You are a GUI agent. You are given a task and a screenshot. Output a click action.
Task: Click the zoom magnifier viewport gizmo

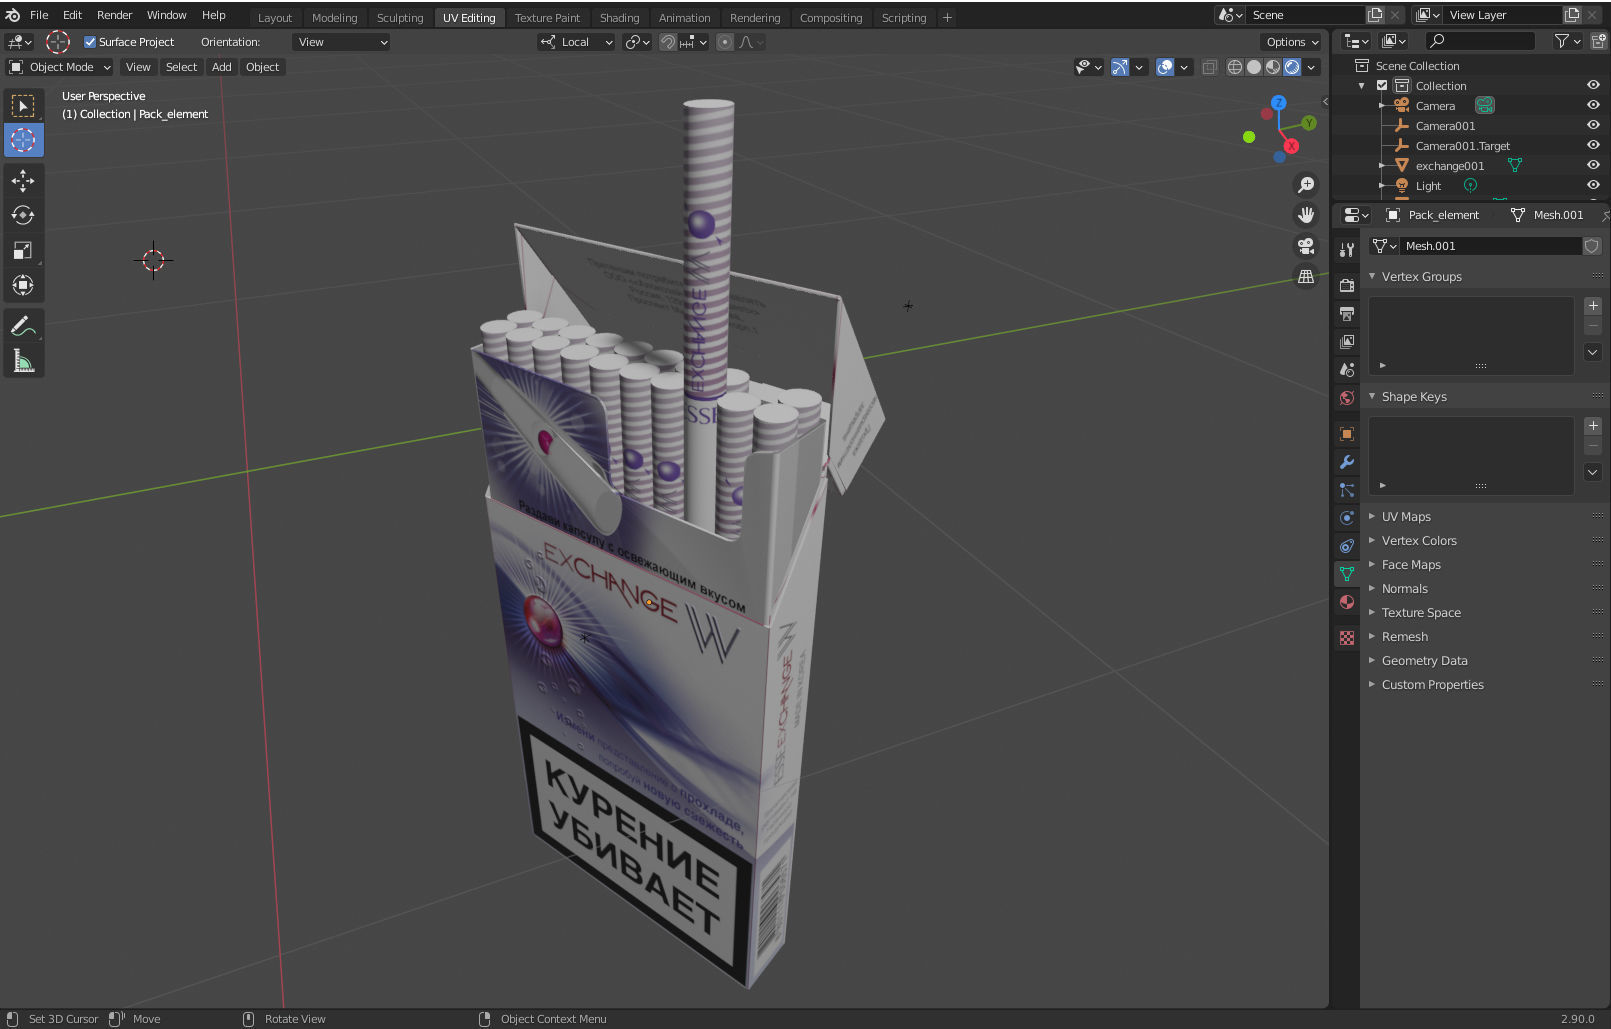[x=1306, y=185]
